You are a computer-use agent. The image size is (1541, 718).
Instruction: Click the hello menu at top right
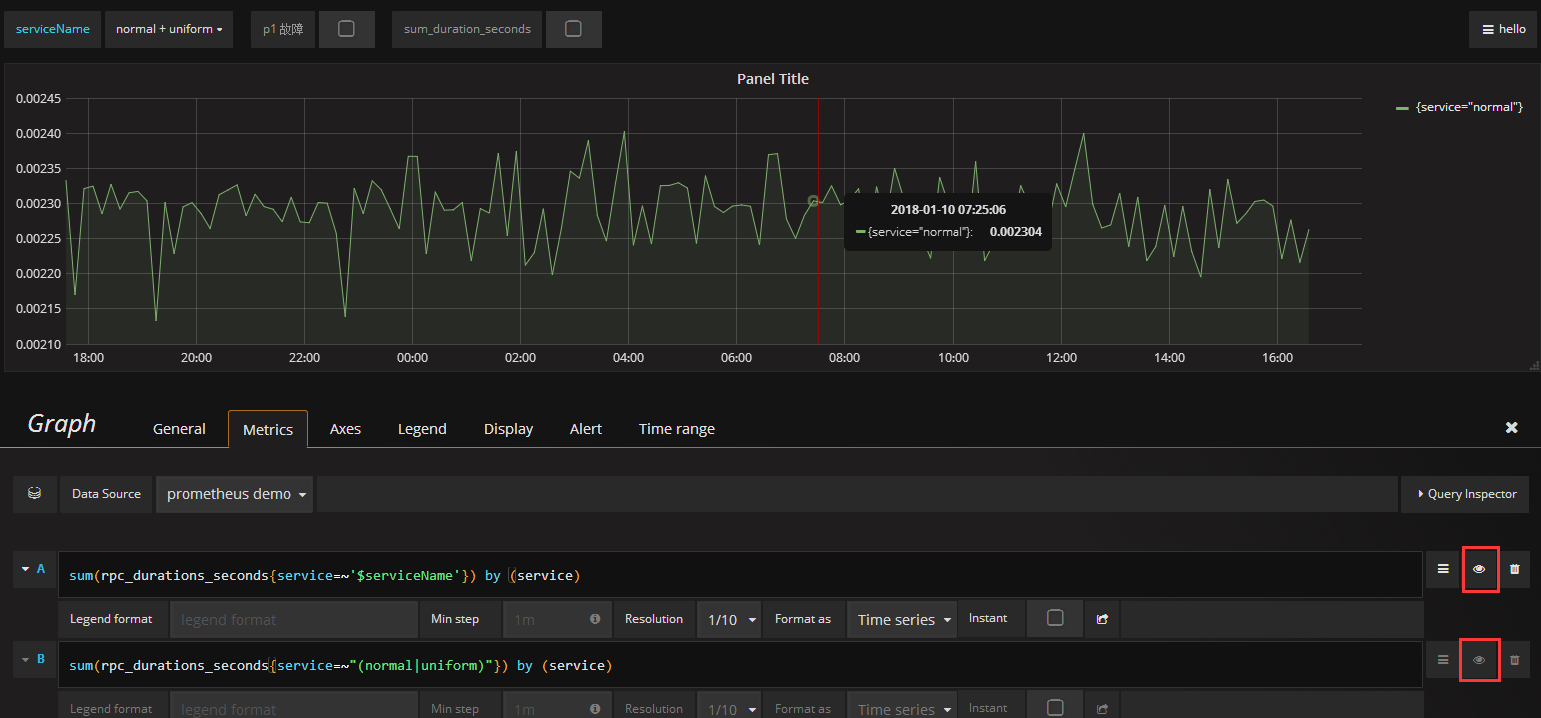coord(1503,28)
